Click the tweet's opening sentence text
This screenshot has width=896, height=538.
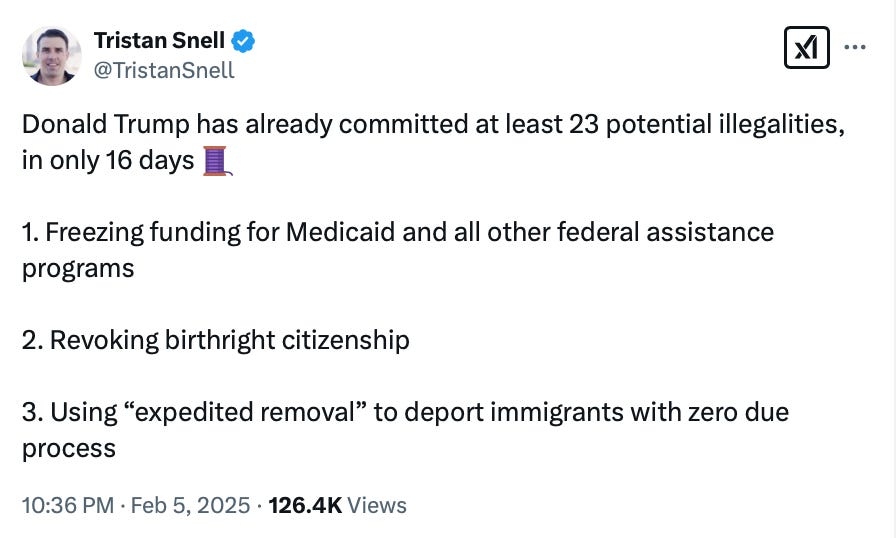pyautogui.click(x=433, y=142)
